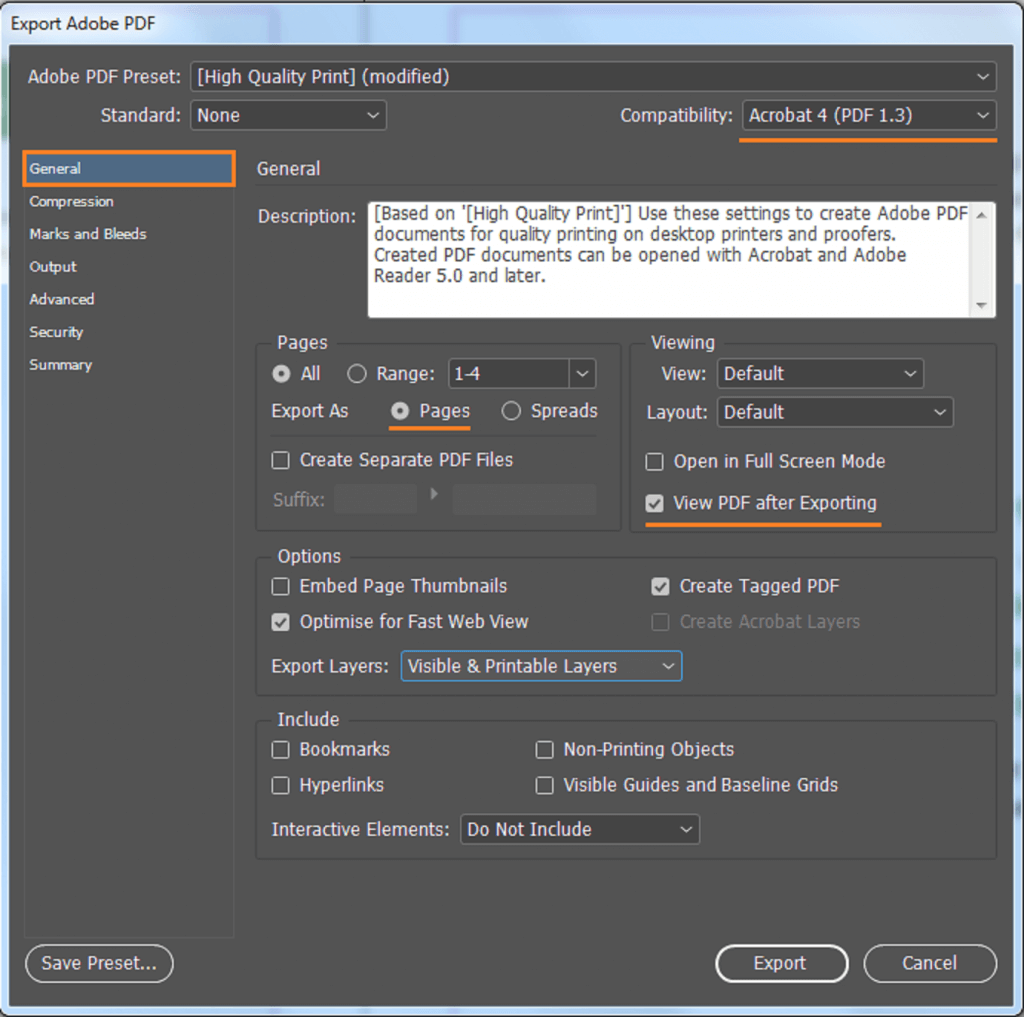Go to the Output section

[53, 266]
